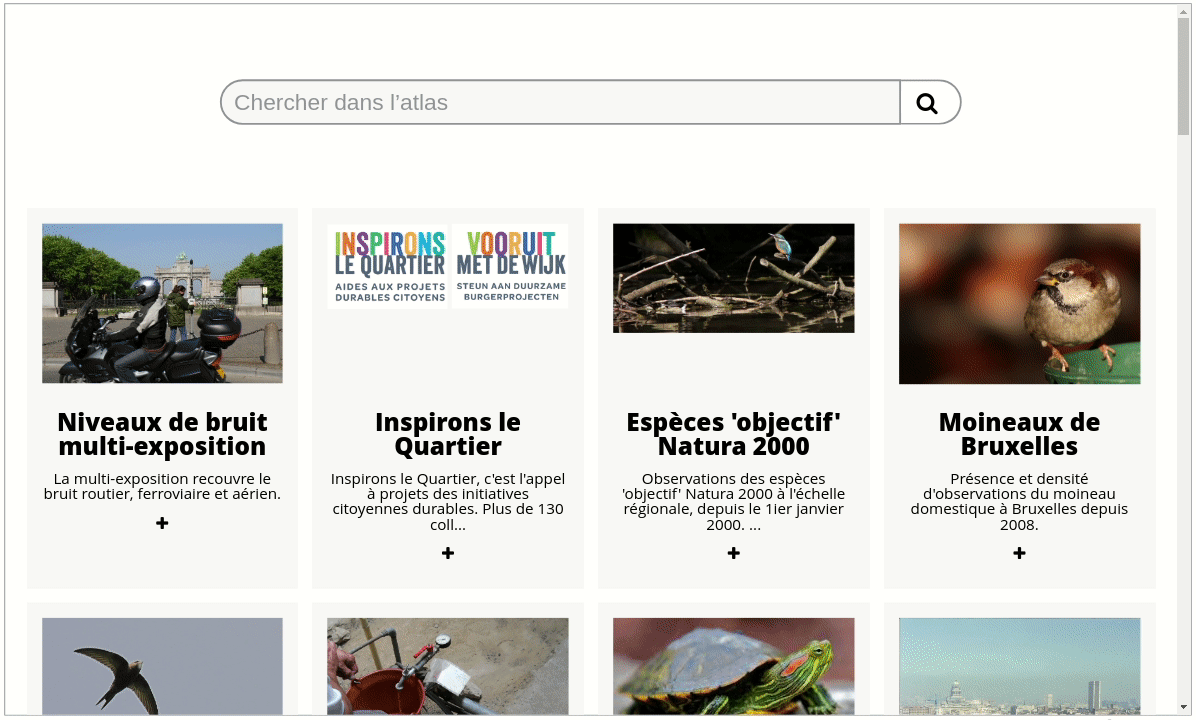1196x720 pixels.
Task: Open the 'Niveaux de bruit multi-exposition' title
Action: tap(162, 434)
